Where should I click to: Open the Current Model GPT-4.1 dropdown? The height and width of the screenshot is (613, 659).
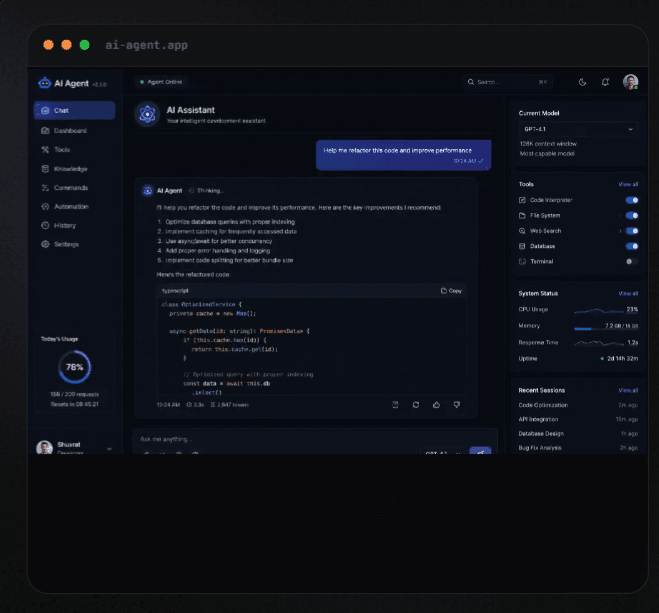coord(578,129)
